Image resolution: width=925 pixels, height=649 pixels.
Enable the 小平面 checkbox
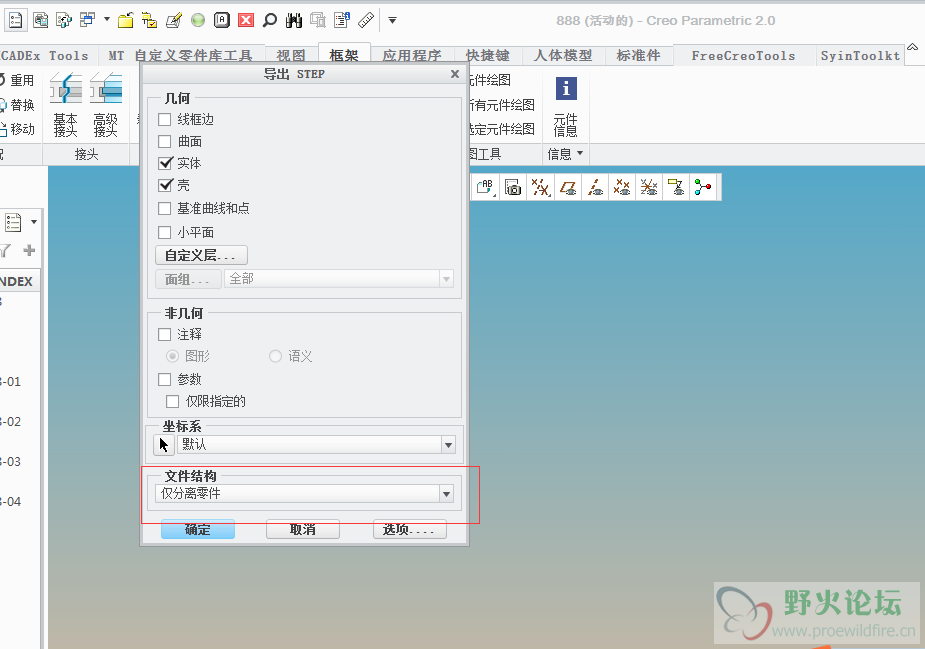(165, 232)
